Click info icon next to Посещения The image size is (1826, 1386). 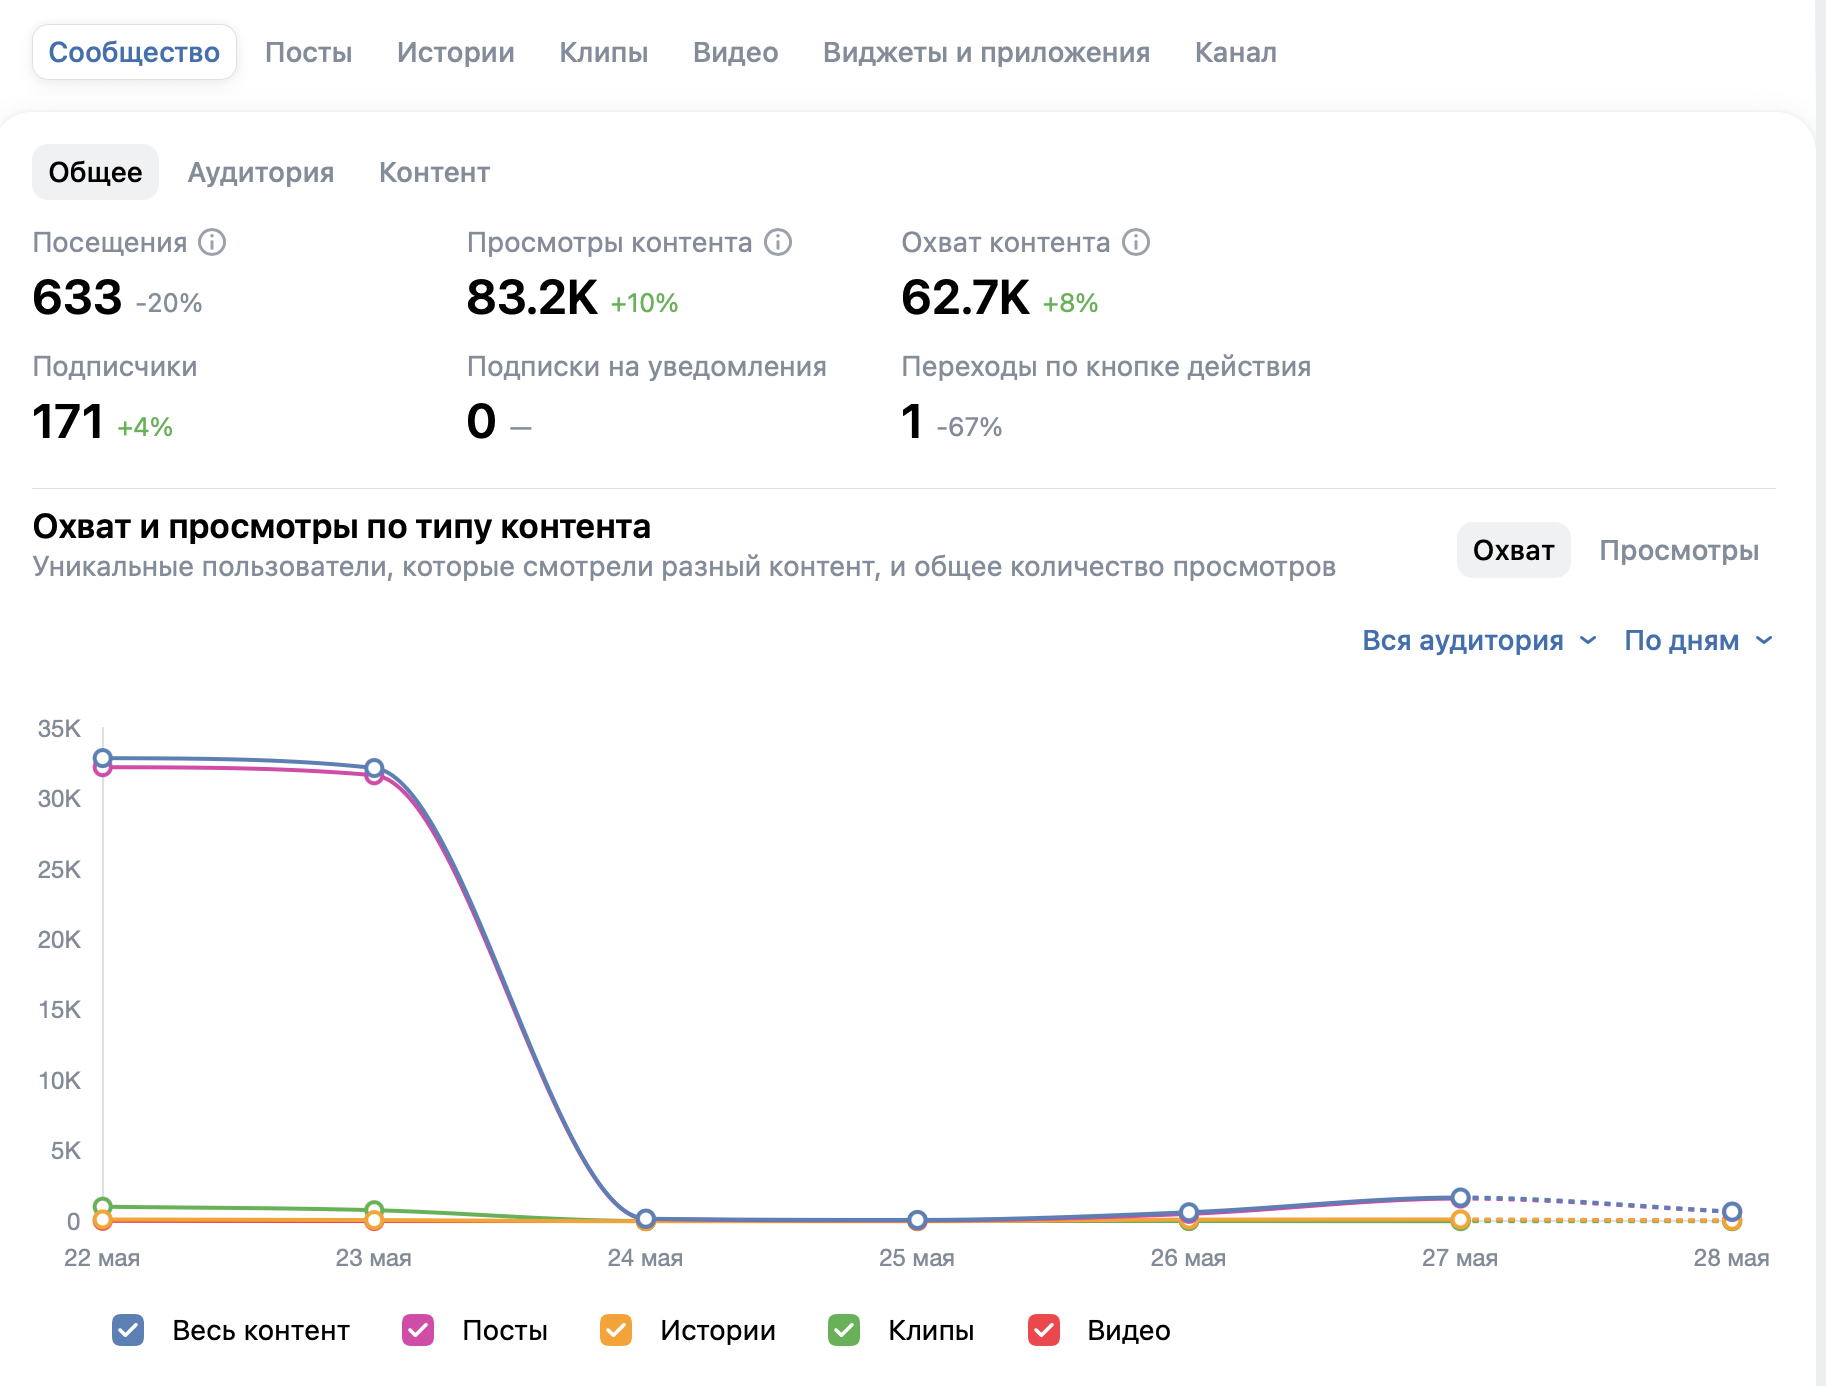[x=212, y=242]
